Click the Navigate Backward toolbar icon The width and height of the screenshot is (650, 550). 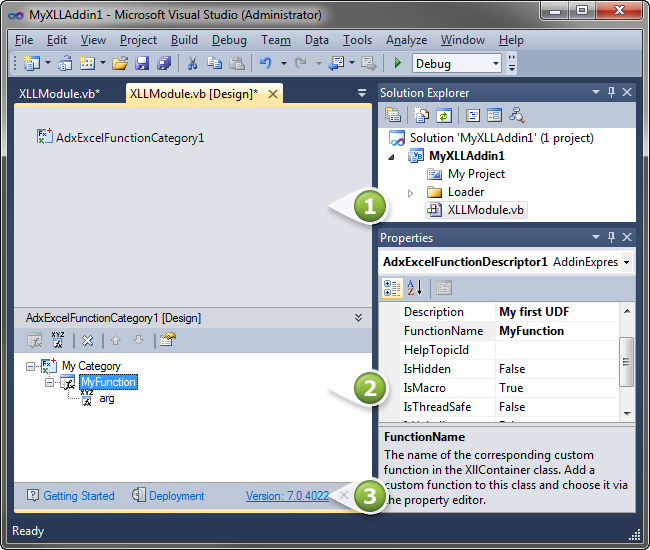pyautogui.click(x=336, y=63)
